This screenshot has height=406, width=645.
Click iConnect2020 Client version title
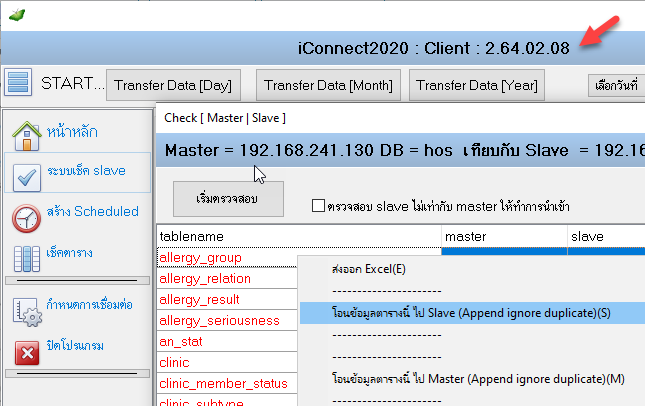tap(434, 49)
